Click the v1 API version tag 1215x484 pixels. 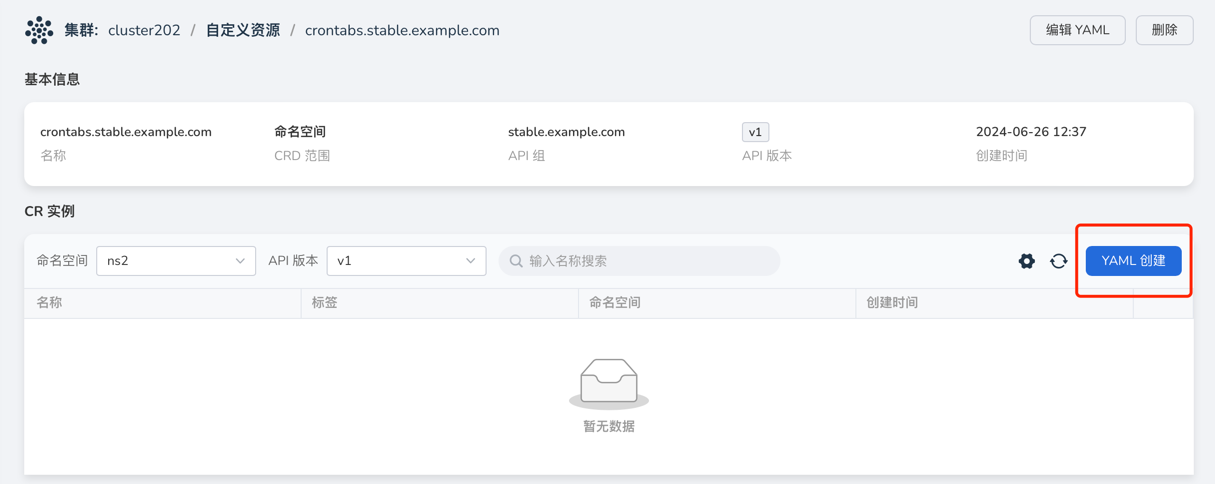point(755,132)
